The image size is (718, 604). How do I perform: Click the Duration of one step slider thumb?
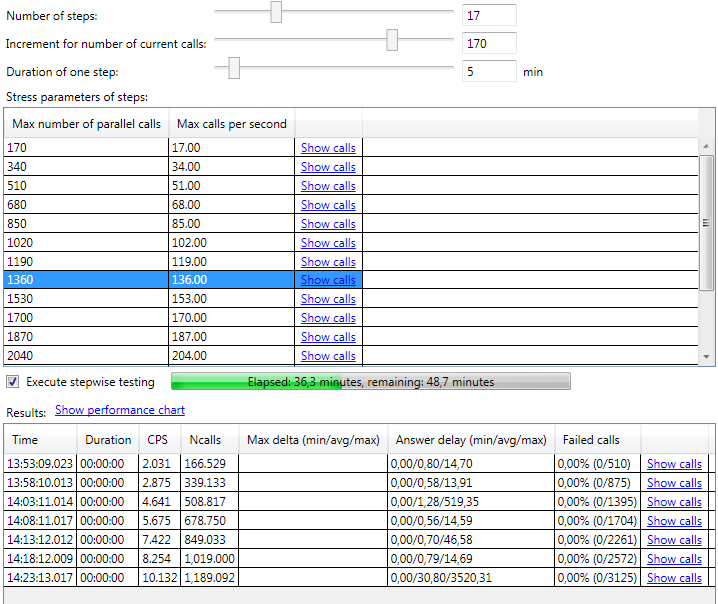coord(234,68)
